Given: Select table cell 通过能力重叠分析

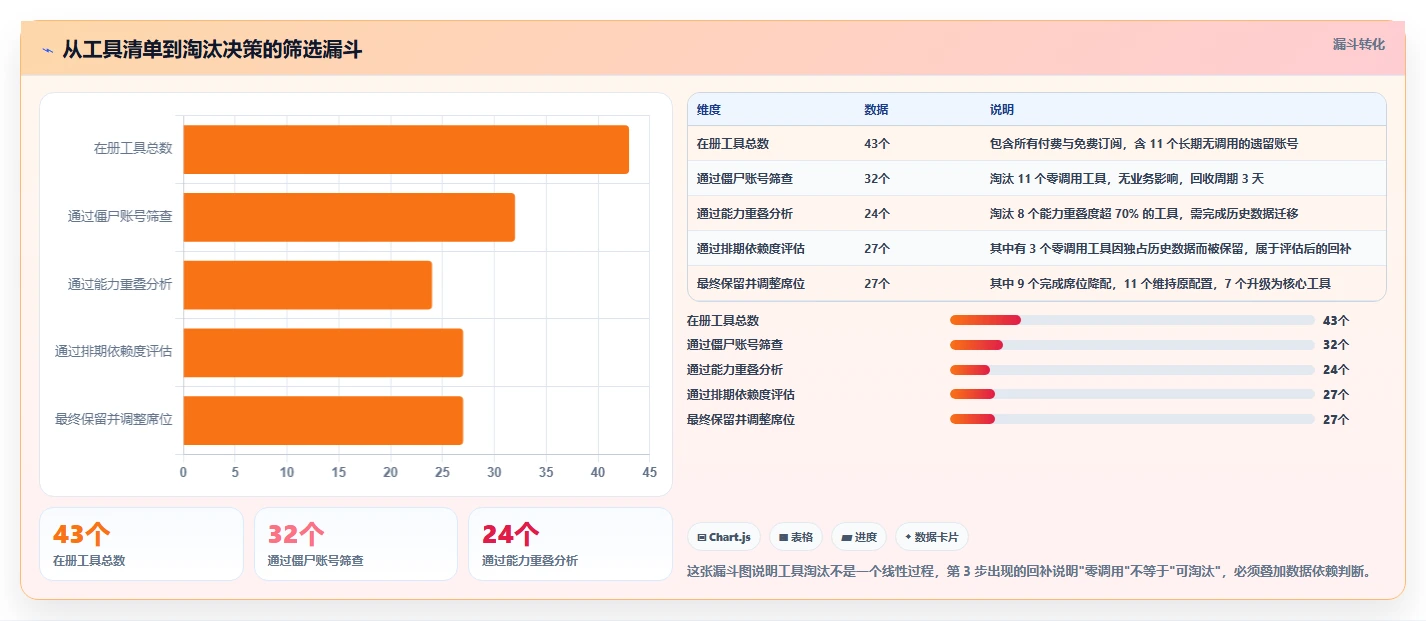Looking at the screenshot, I should click(745, 214).
